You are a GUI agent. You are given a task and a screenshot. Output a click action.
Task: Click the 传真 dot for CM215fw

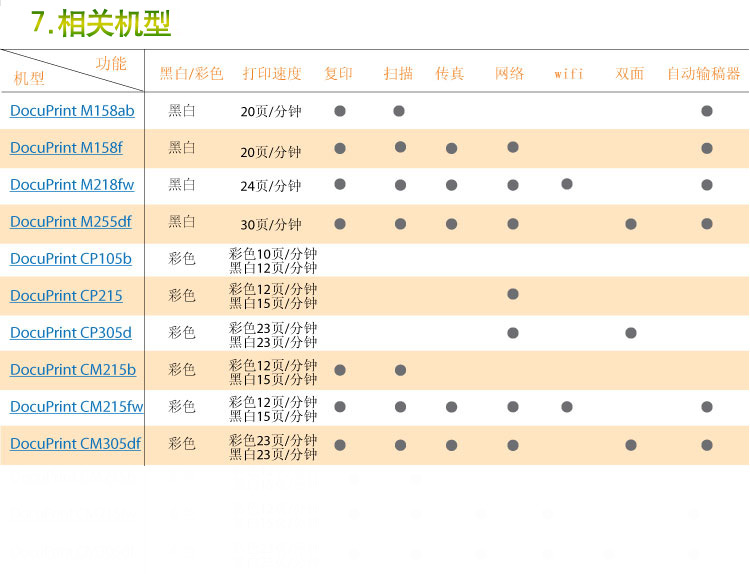[452, 407]
